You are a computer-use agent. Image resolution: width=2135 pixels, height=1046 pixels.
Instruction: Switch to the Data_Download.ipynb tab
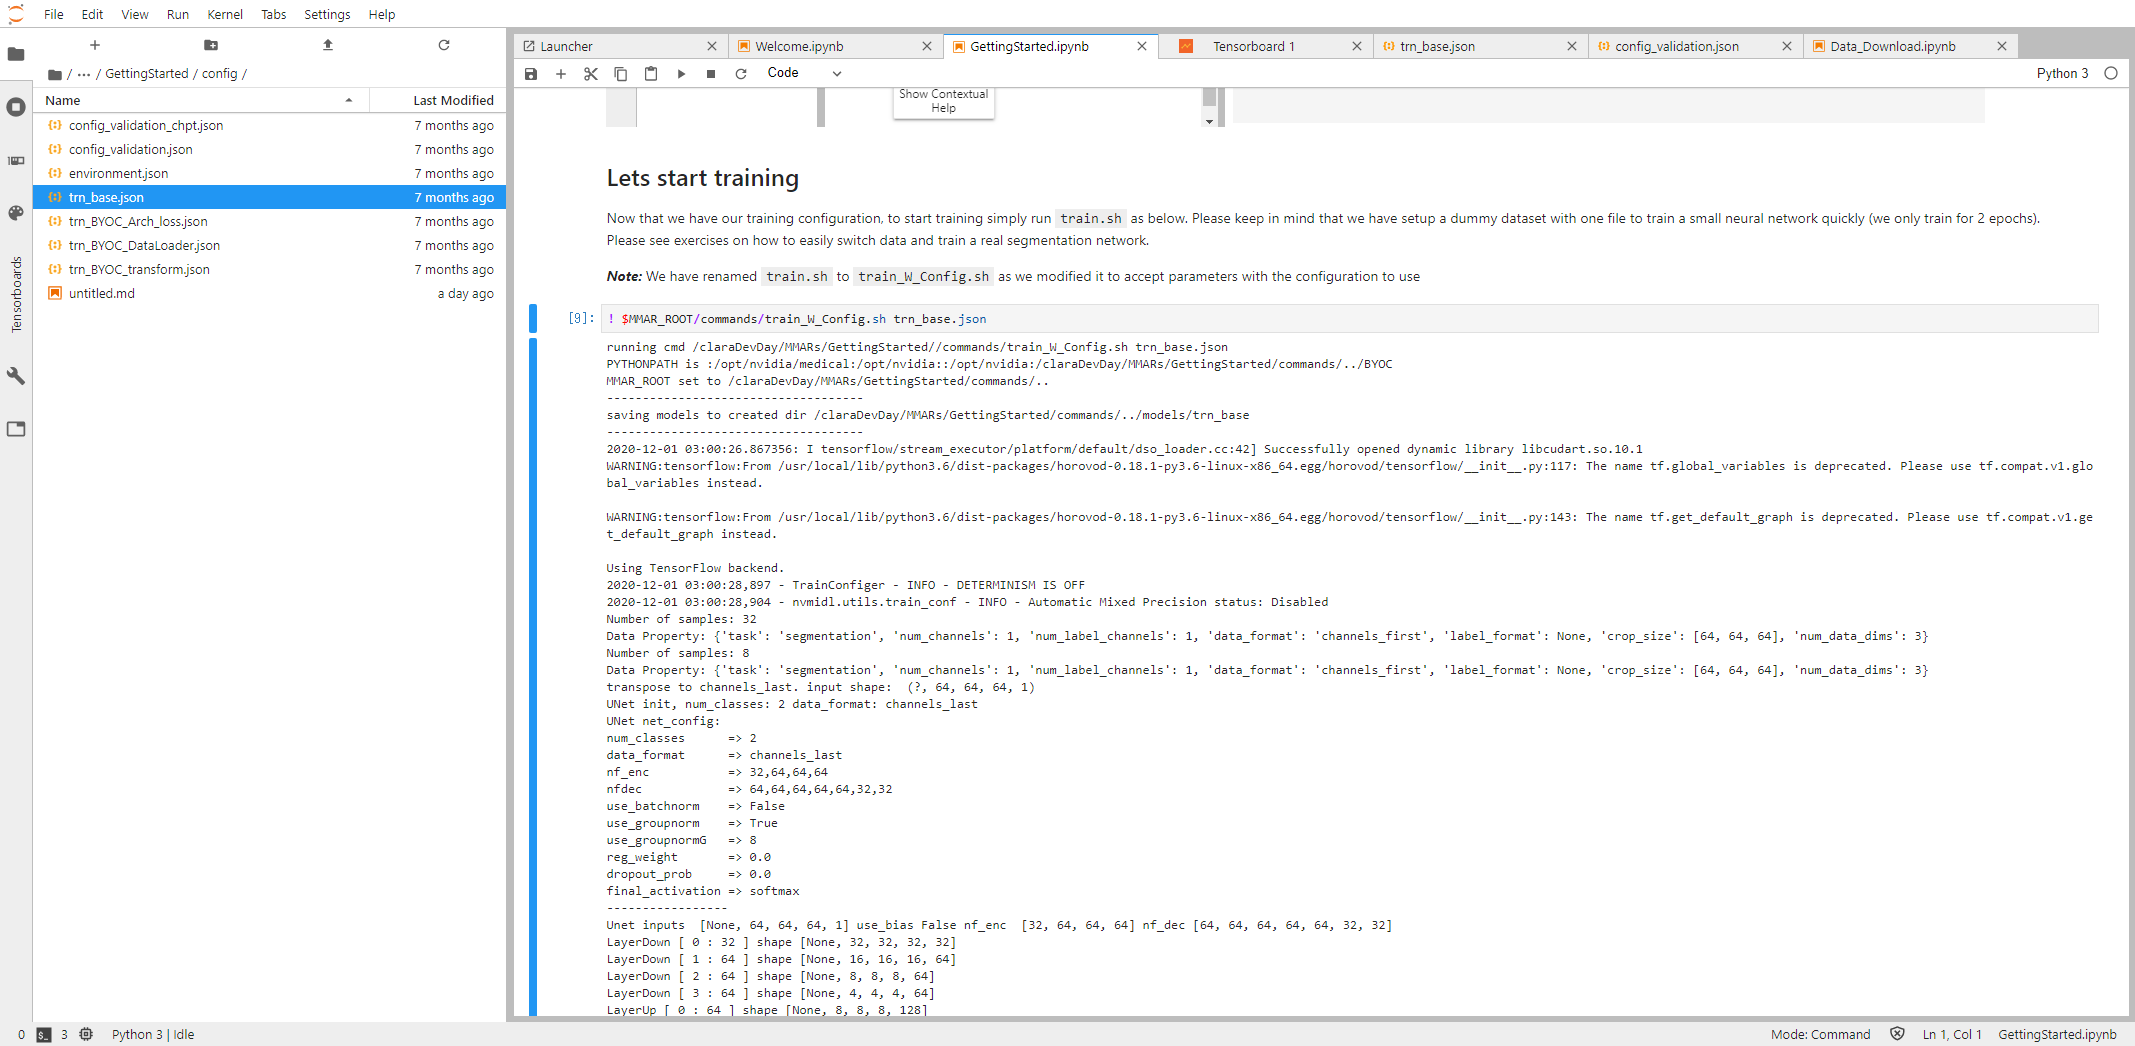tap(1910, 46)
